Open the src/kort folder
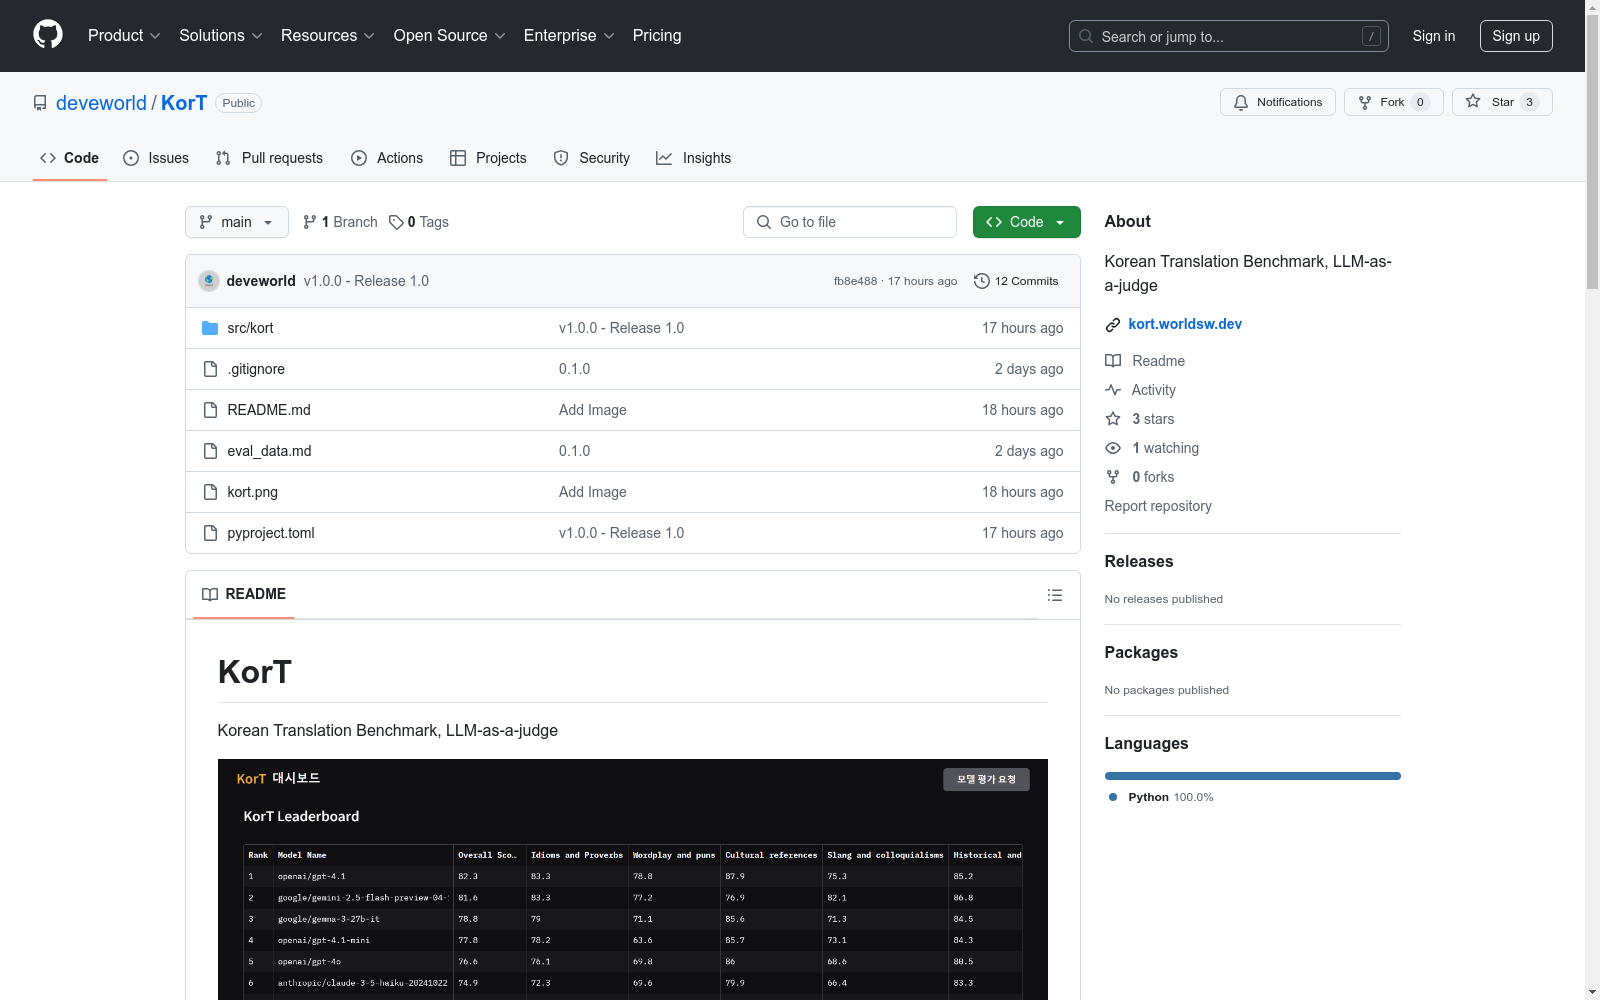Viewport: 1600px width, 1000px height. coord(250,328)
